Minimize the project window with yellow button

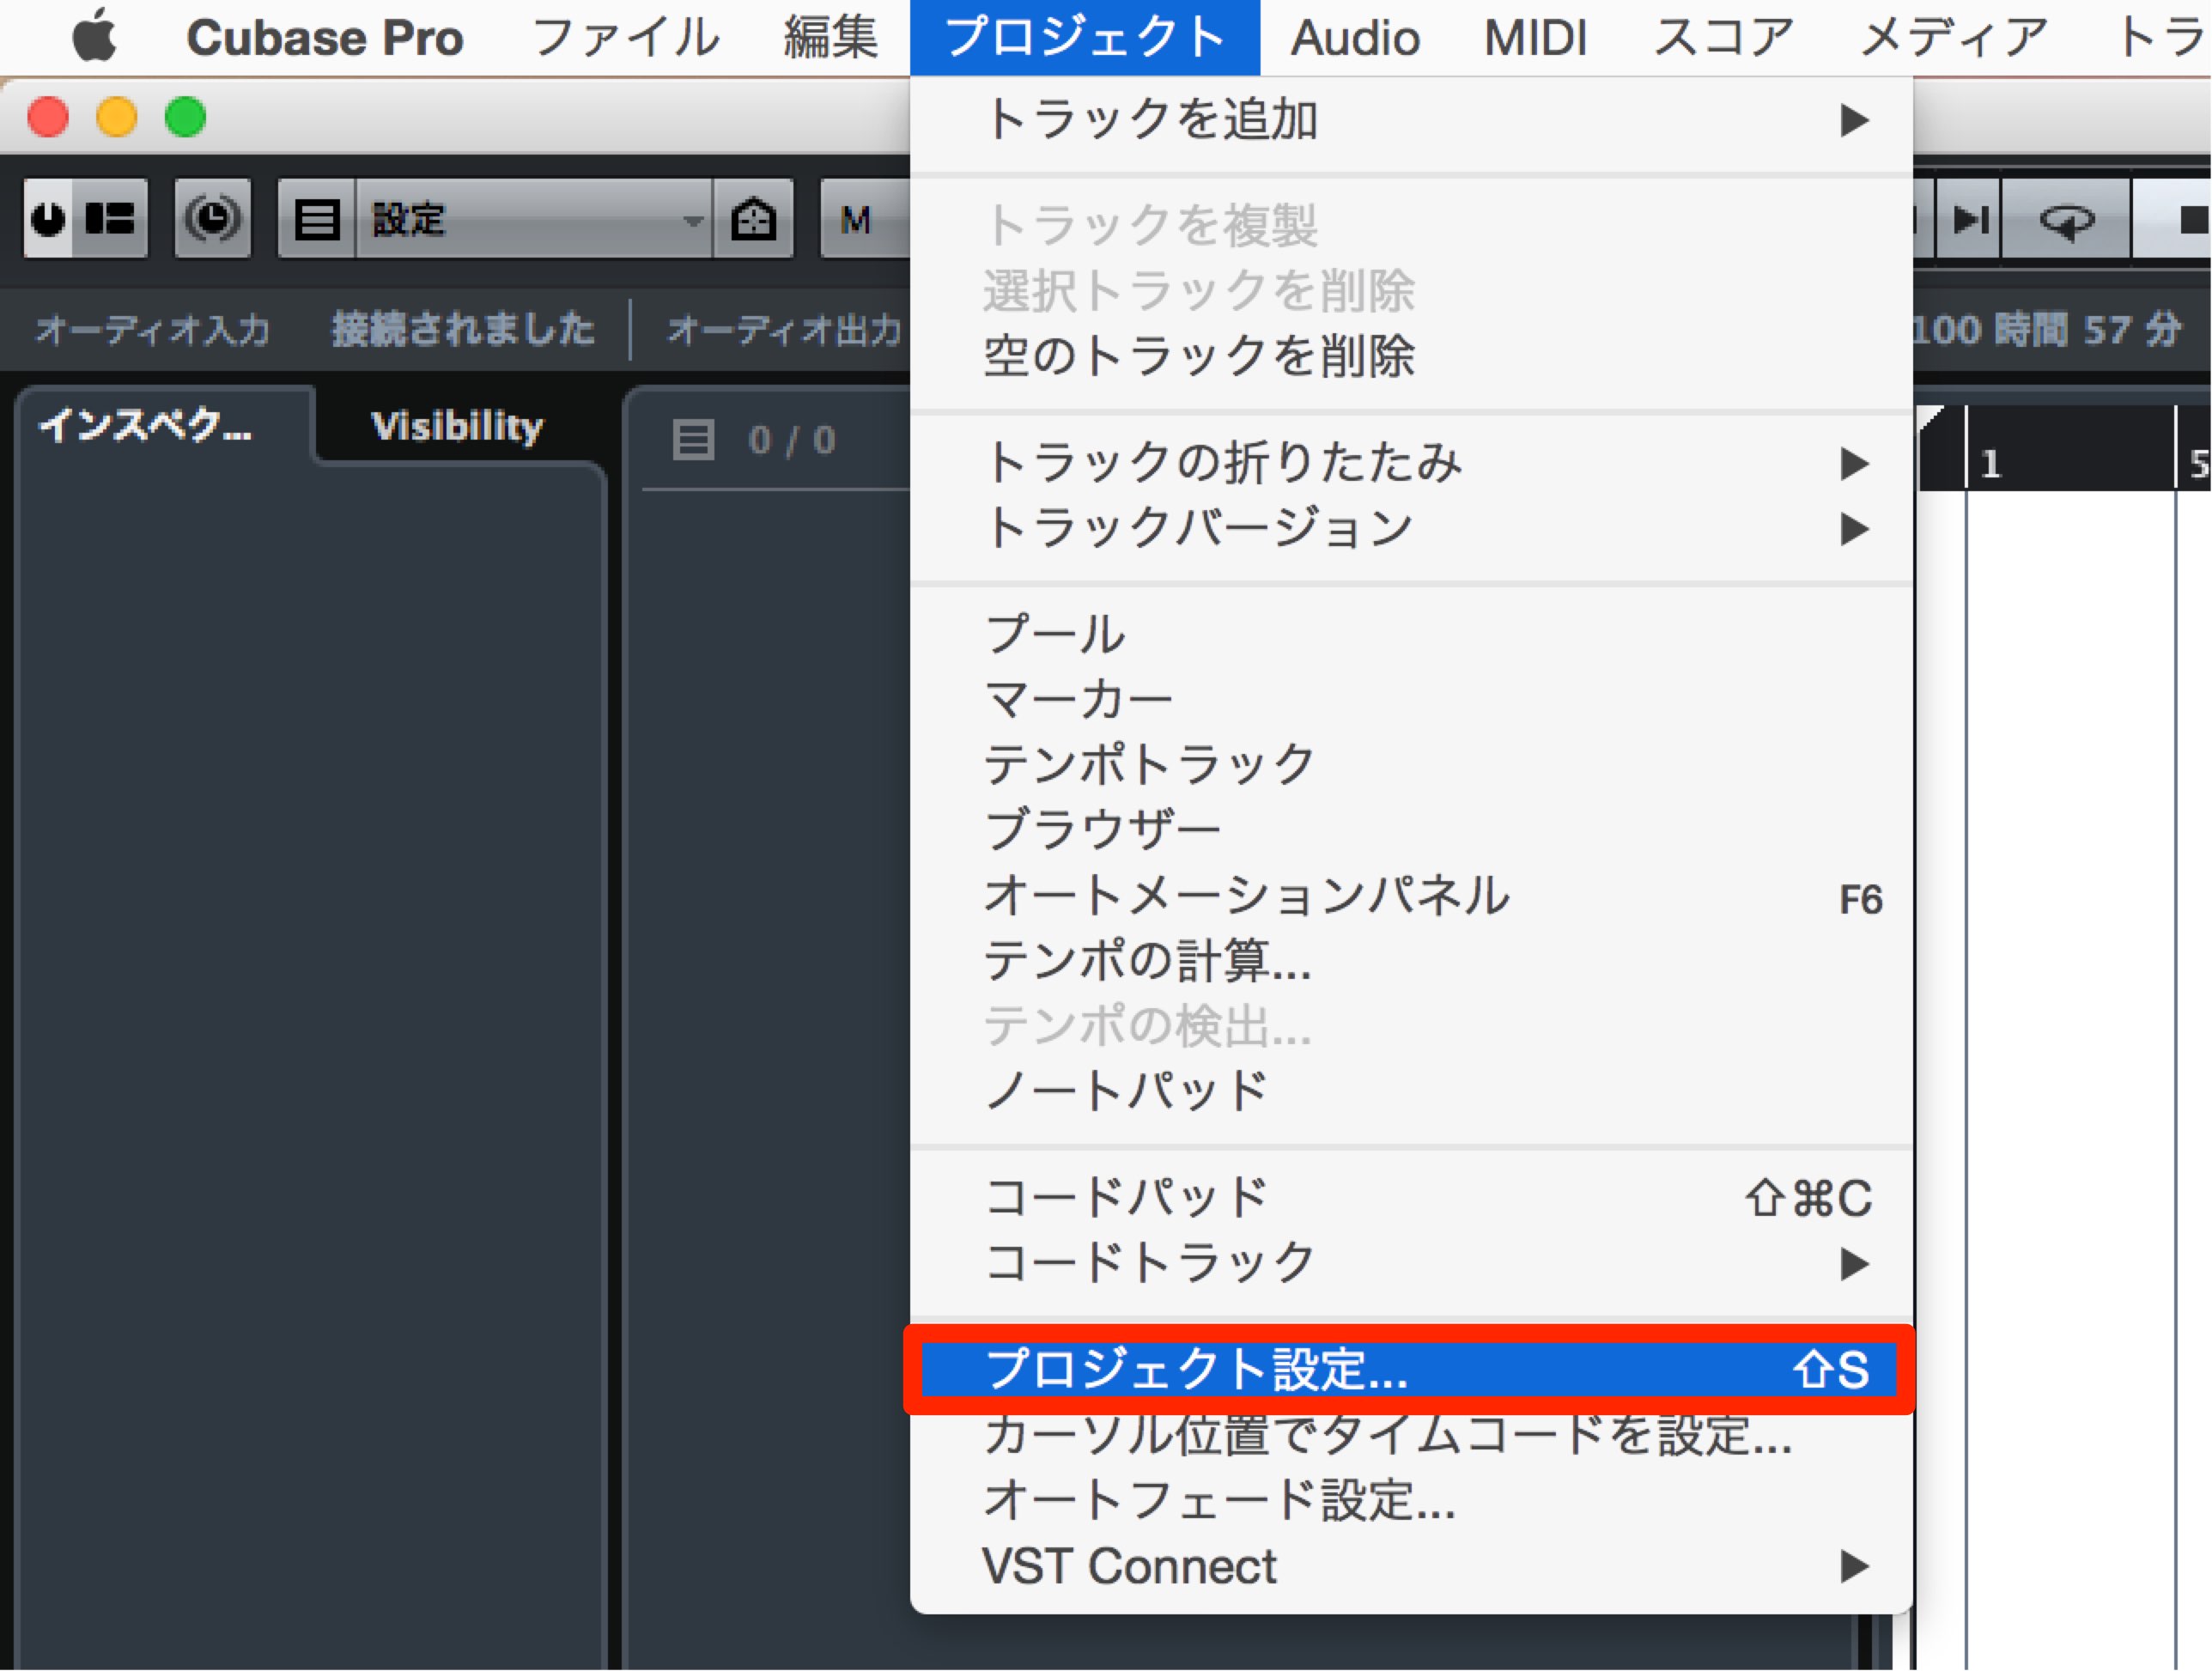click(116, 117)
